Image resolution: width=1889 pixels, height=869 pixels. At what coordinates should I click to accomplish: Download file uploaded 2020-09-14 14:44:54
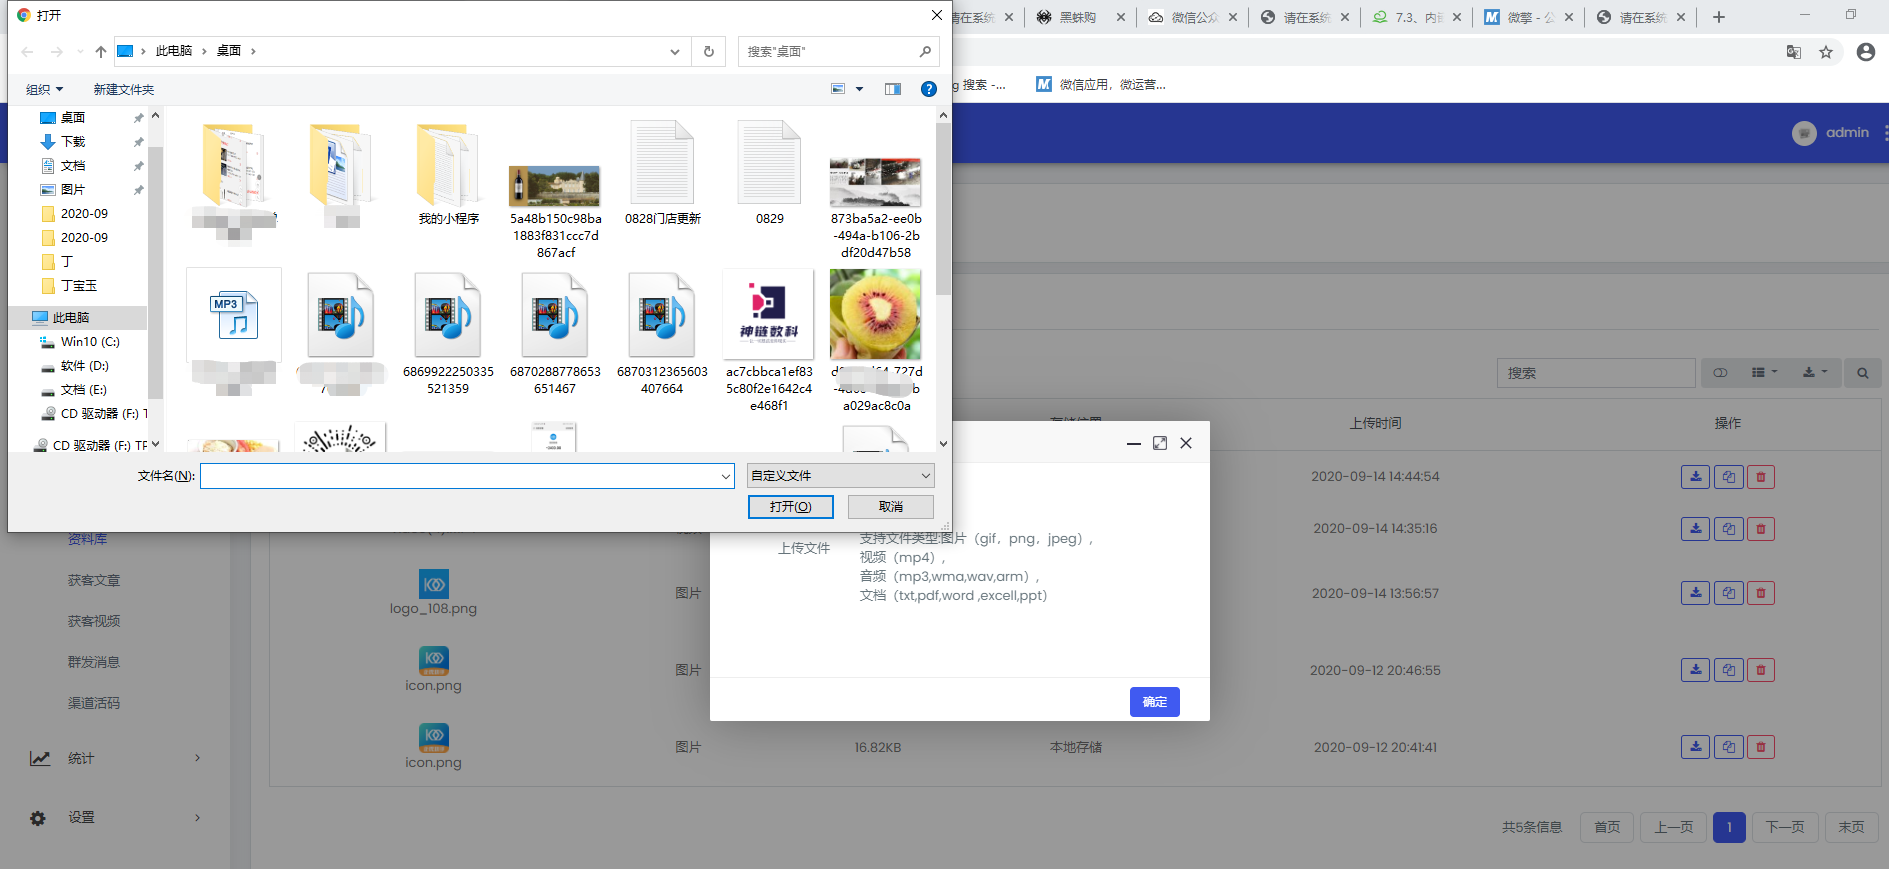coord(1695,477)
